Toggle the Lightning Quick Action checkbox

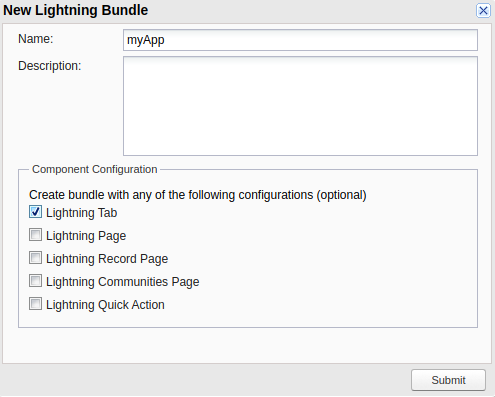pyautogui.click(x=35, y=304)
